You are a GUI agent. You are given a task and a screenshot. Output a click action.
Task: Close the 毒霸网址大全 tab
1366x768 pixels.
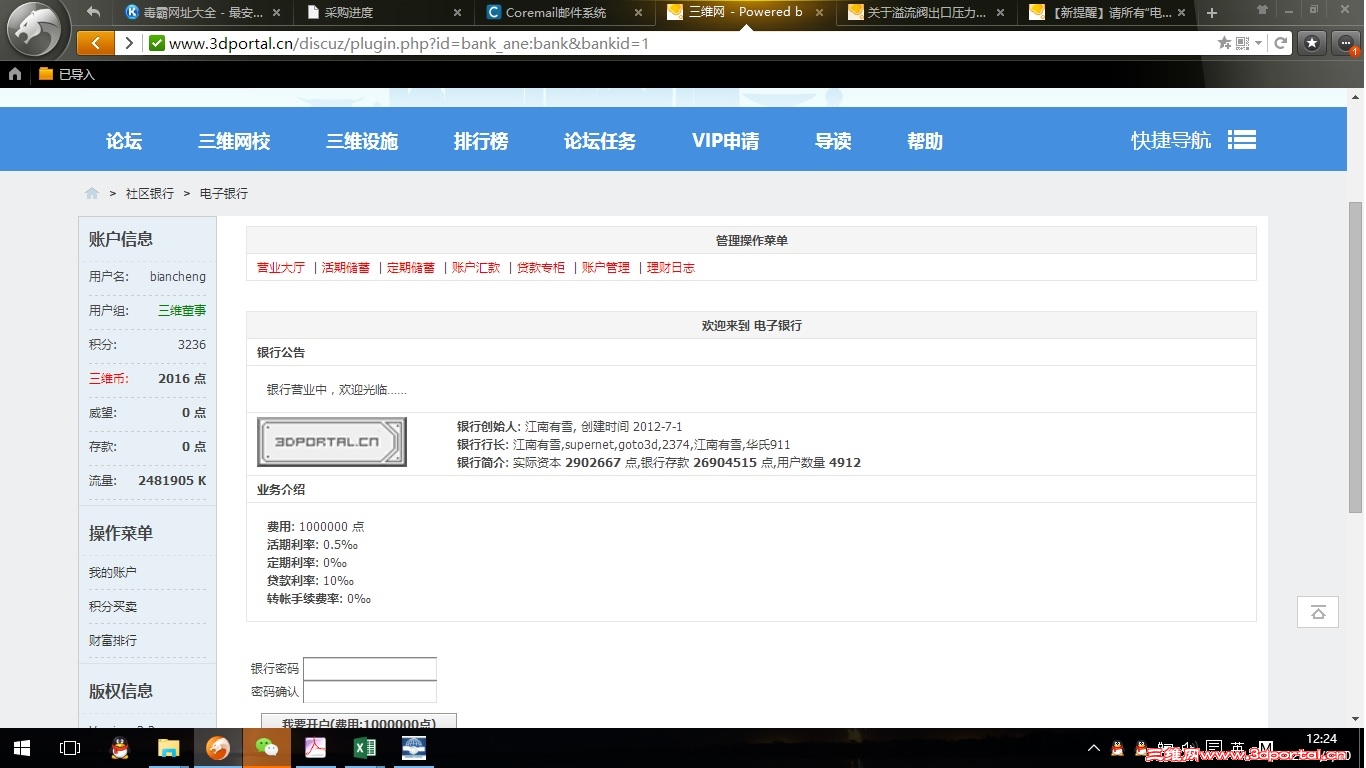(279, 13)
